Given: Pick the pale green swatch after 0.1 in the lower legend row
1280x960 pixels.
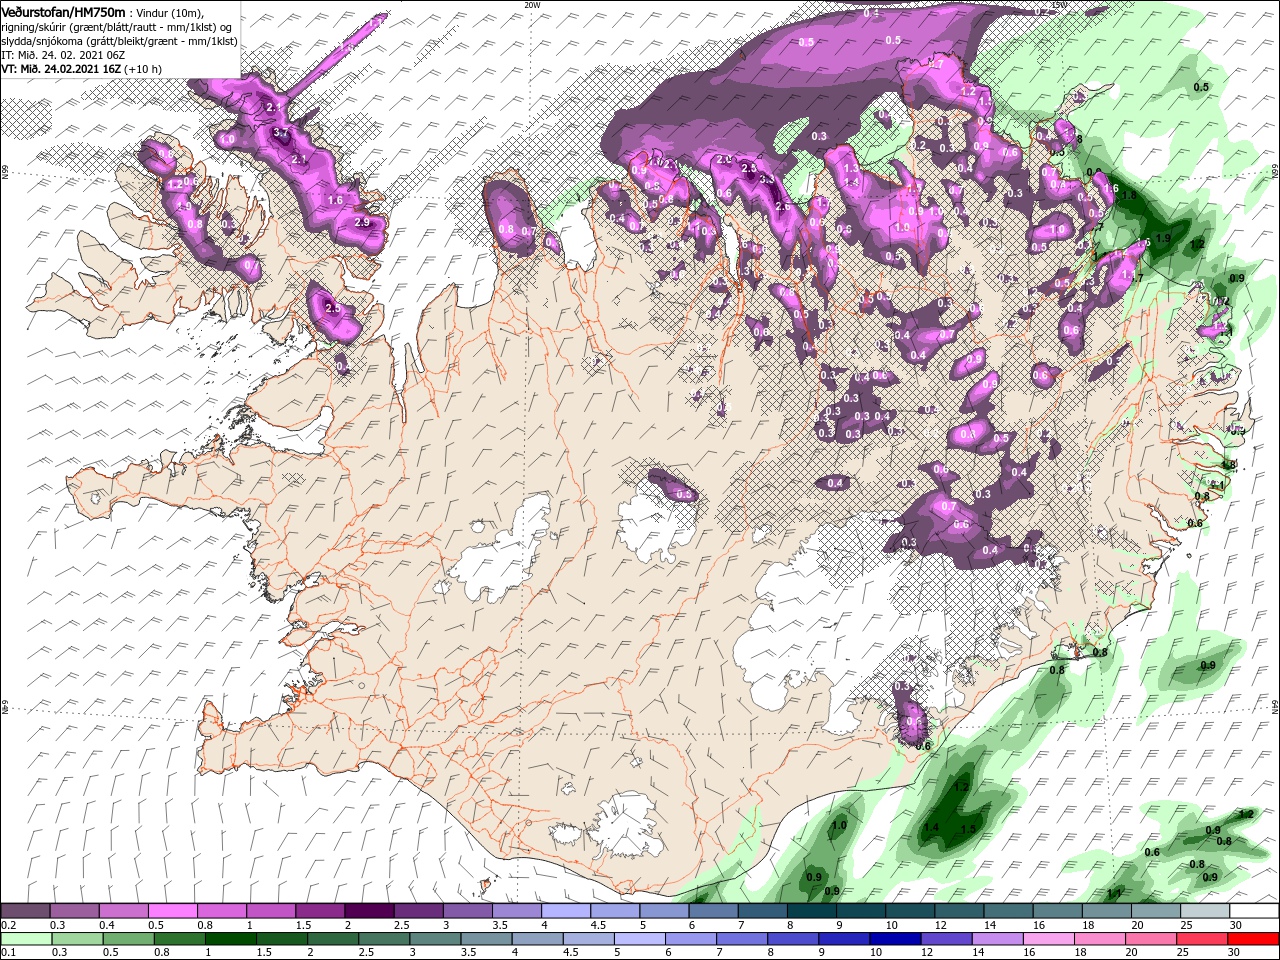Looking at the screenshot, I should coord(25,939).
